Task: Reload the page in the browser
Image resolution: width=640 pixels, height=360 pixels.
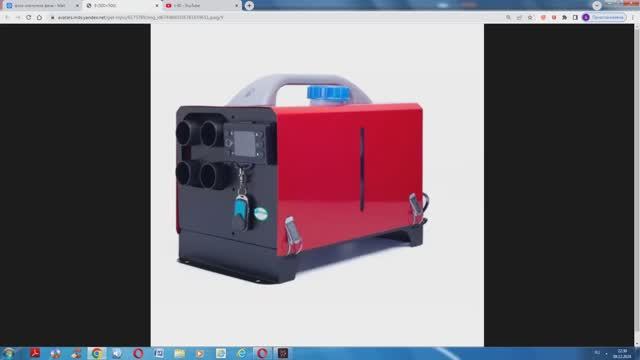Action: click(29, 18)
